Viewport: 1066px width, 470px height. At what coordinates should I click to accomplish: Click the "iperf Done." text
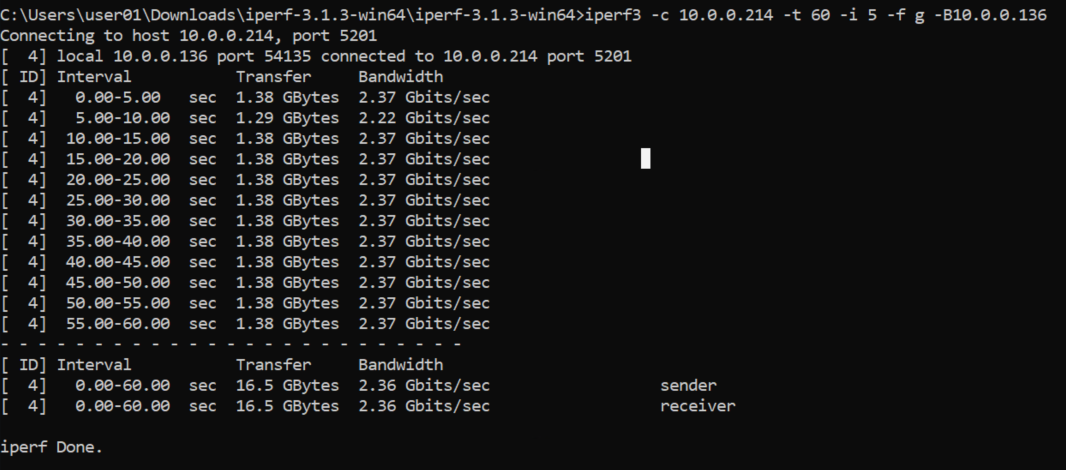tap(51, 448)
